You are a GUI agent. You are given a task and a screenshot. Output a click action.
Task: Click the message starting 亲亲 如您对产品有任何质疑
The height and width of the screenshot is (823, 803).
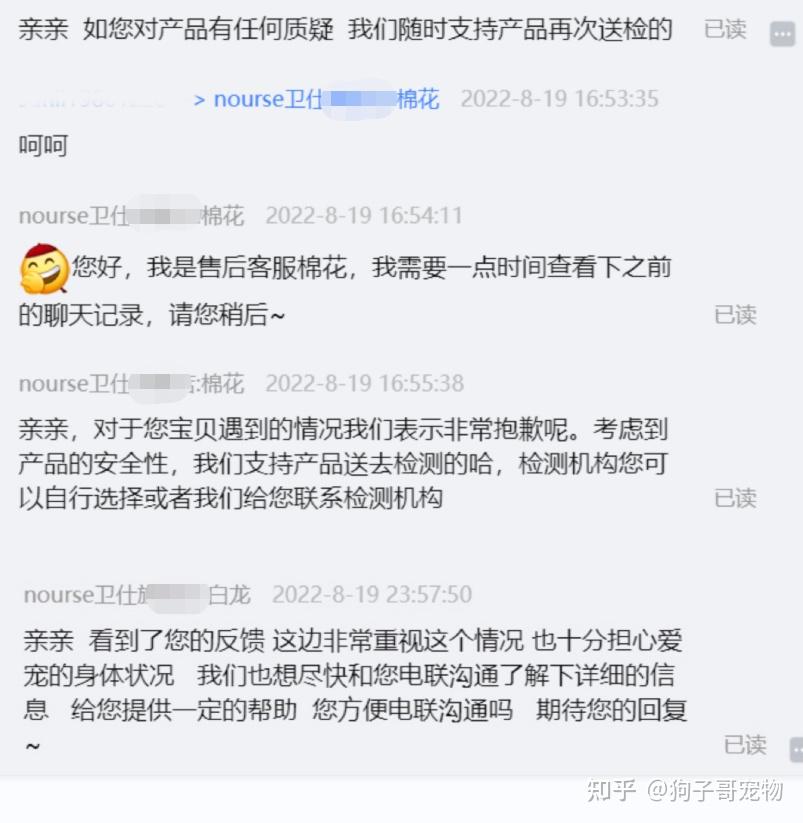345,29
